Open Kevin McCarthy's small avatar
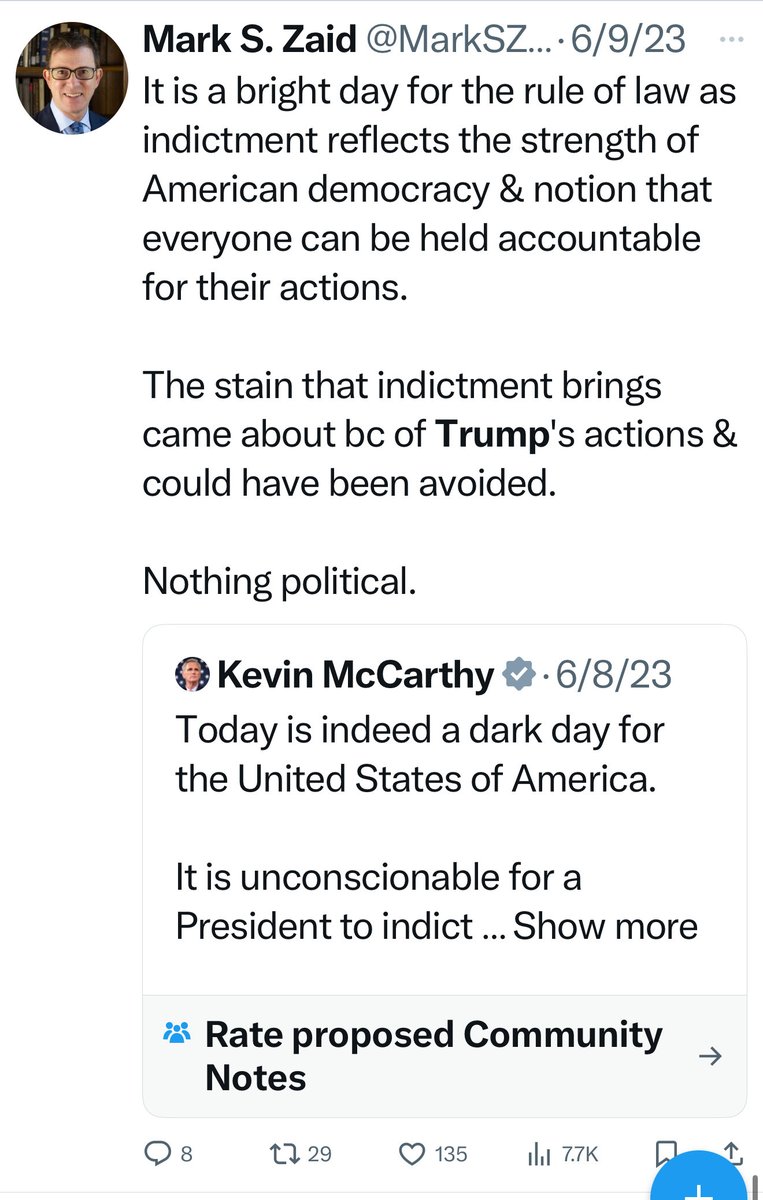This screenshot has width=763, height=1200. coord(192,675)
